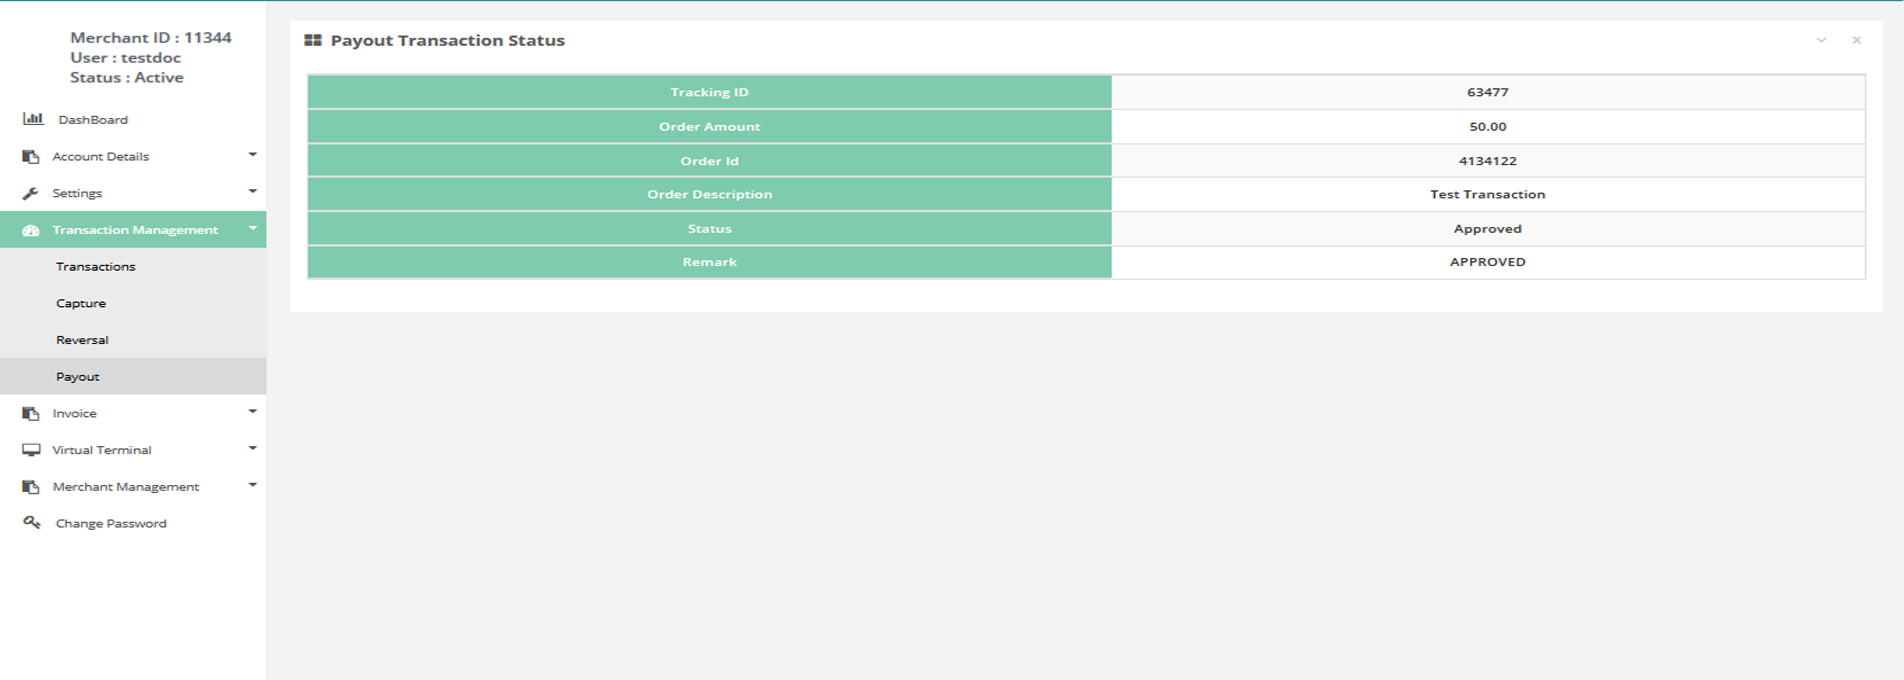The height and width of the screenshot is (680, 1904).
Task: Click the Invoice sidebar icon
Action: coord(31,413)
